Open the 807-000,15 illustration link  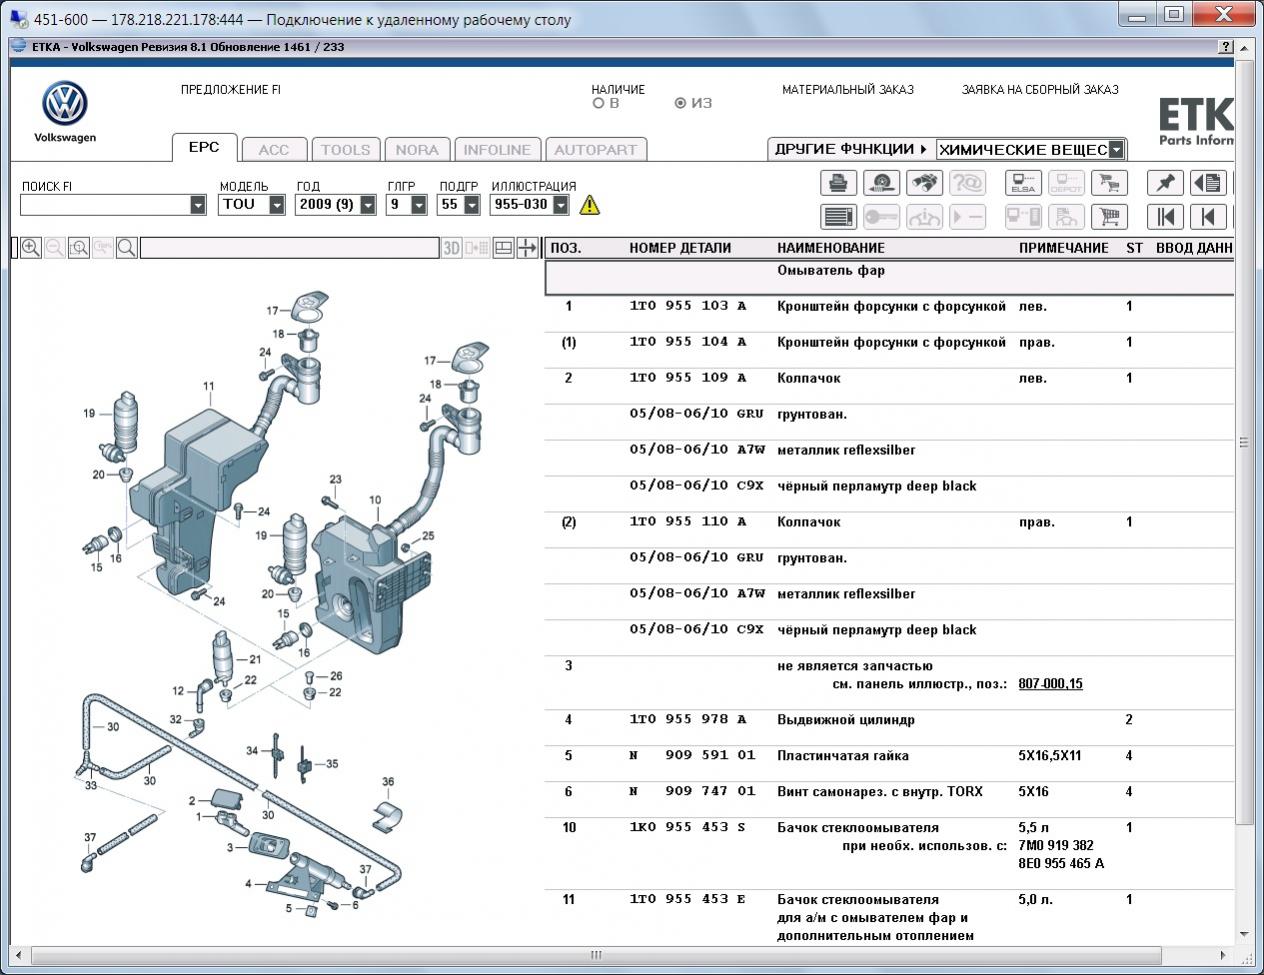[x=1050, y=684]
